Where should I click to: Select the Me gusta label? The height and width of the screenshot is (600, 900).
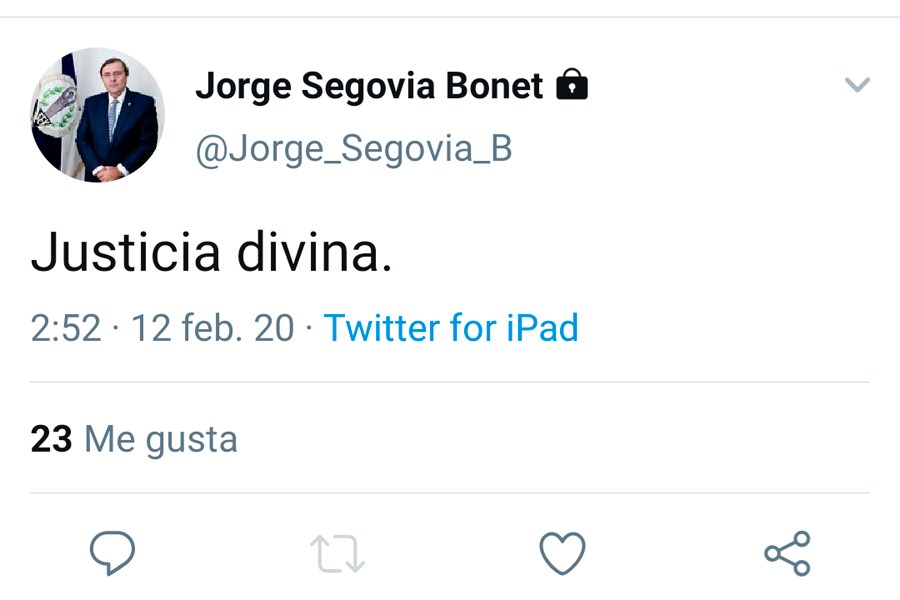(x=161, y=439)
